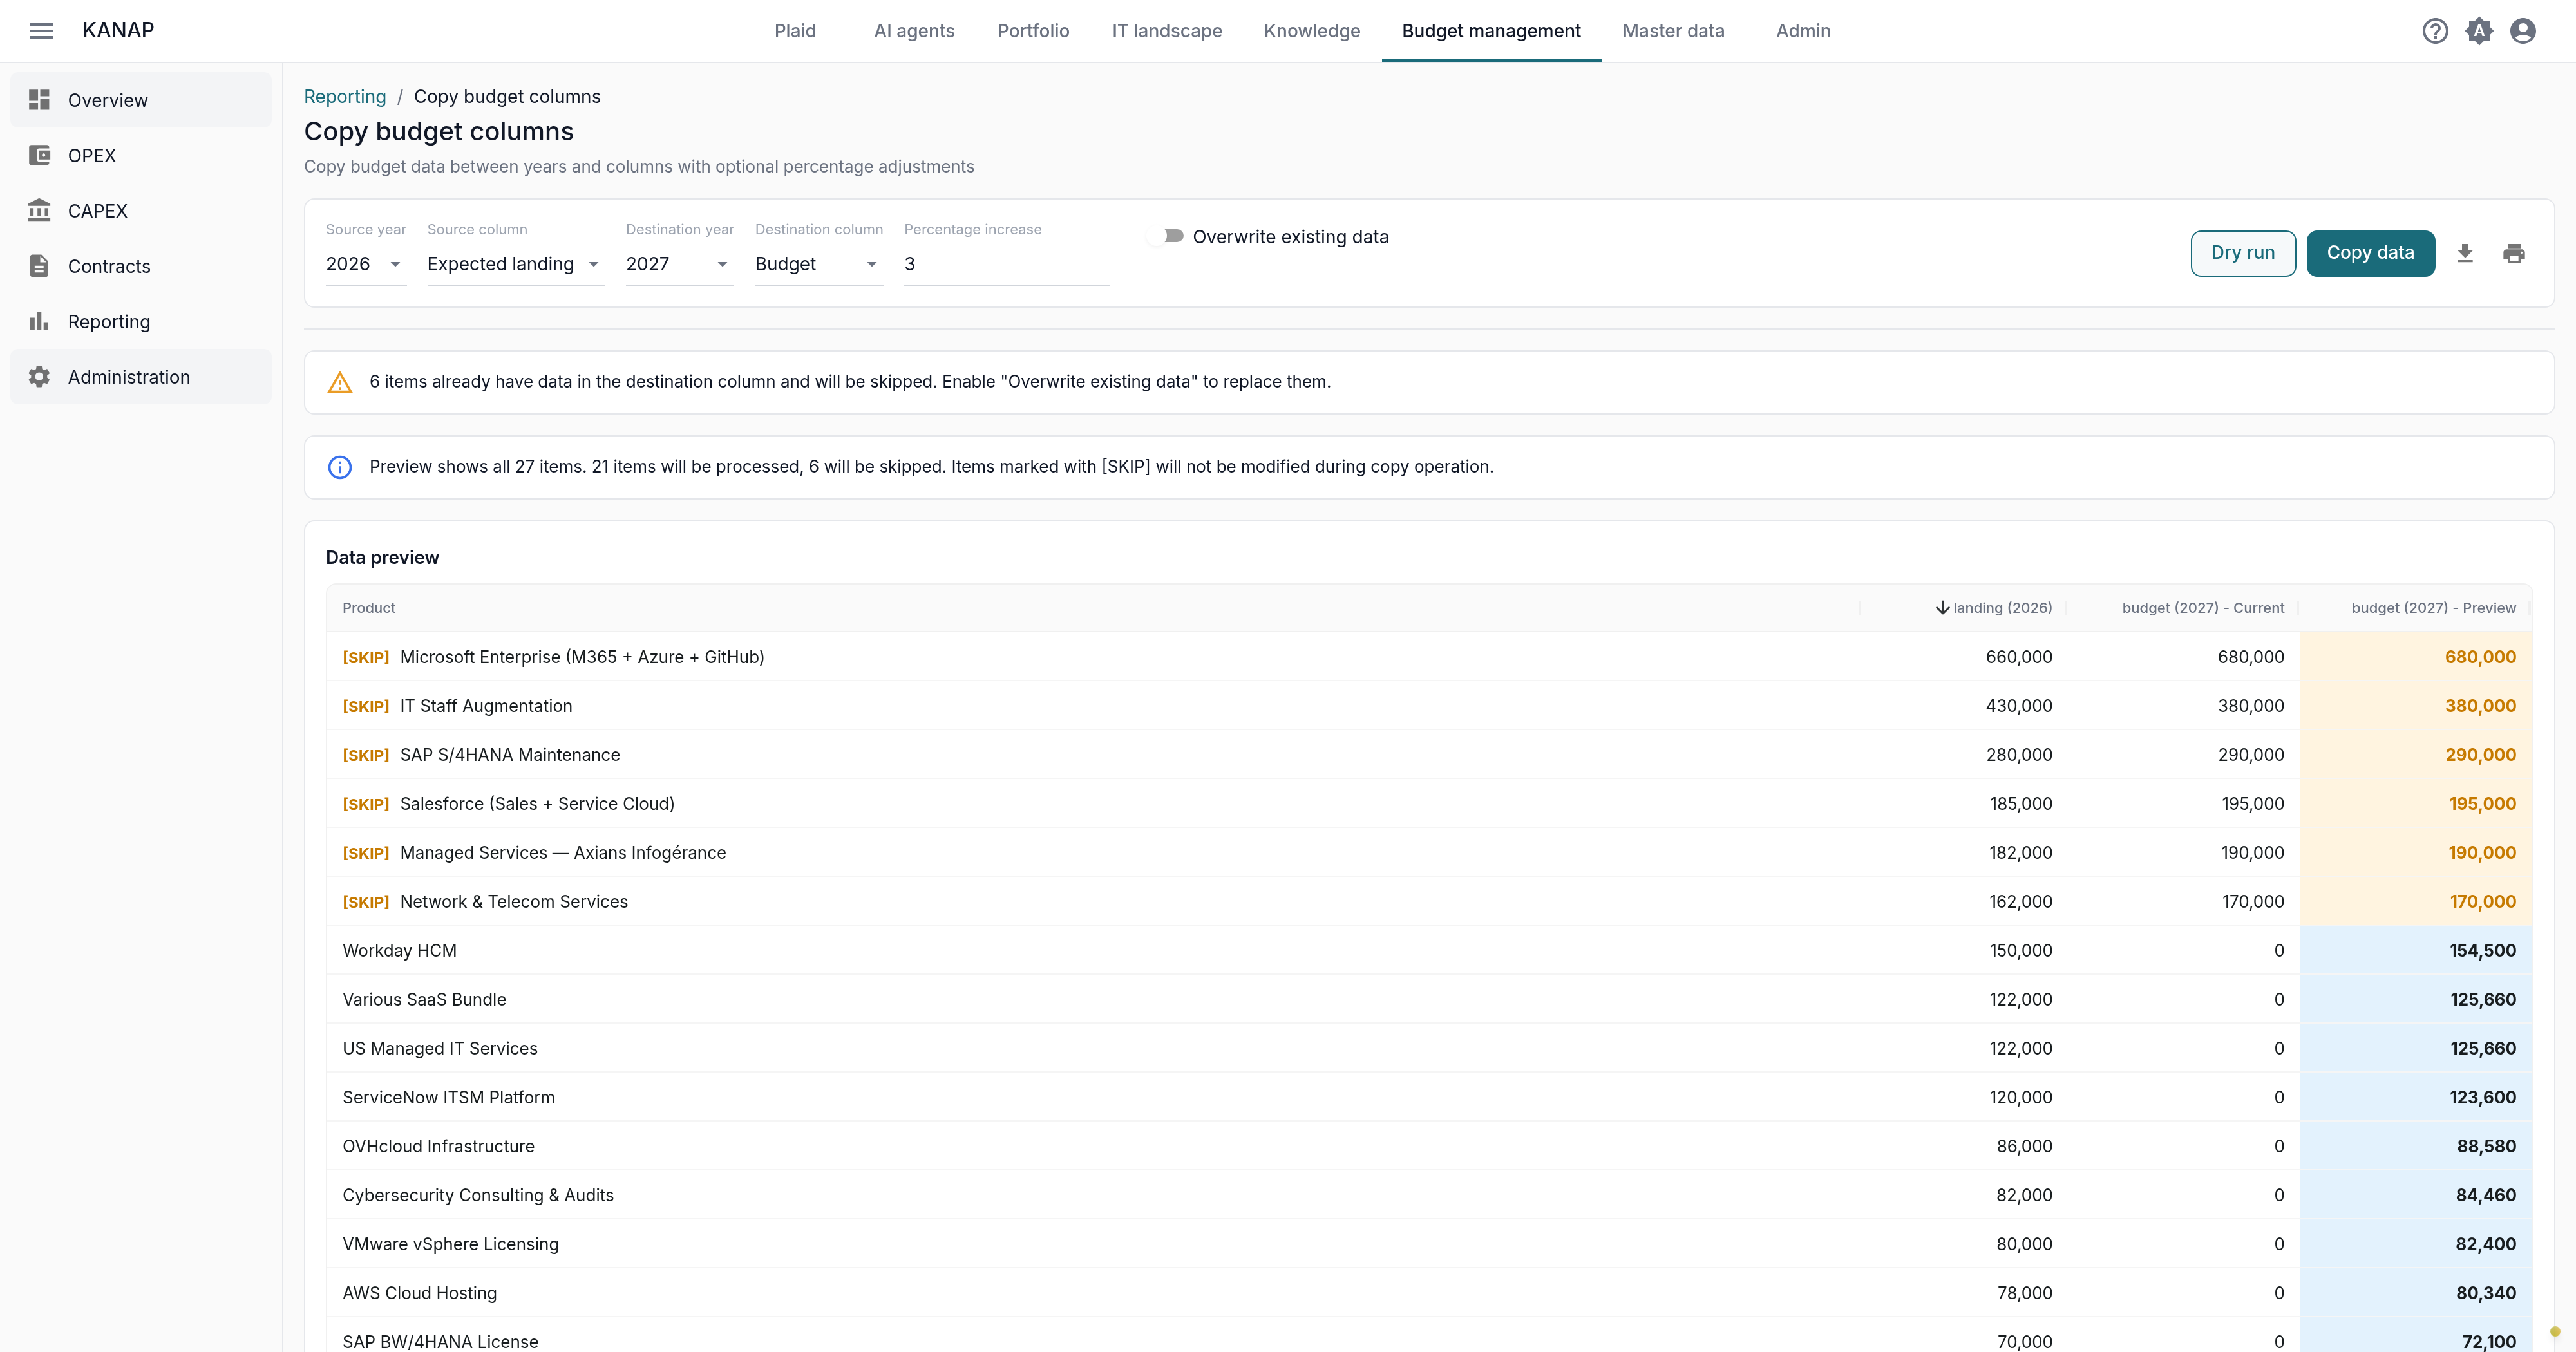Click the sort arrow on landing (2026) column
Screen dimensions: 2576x1352
pos(1942,608)
